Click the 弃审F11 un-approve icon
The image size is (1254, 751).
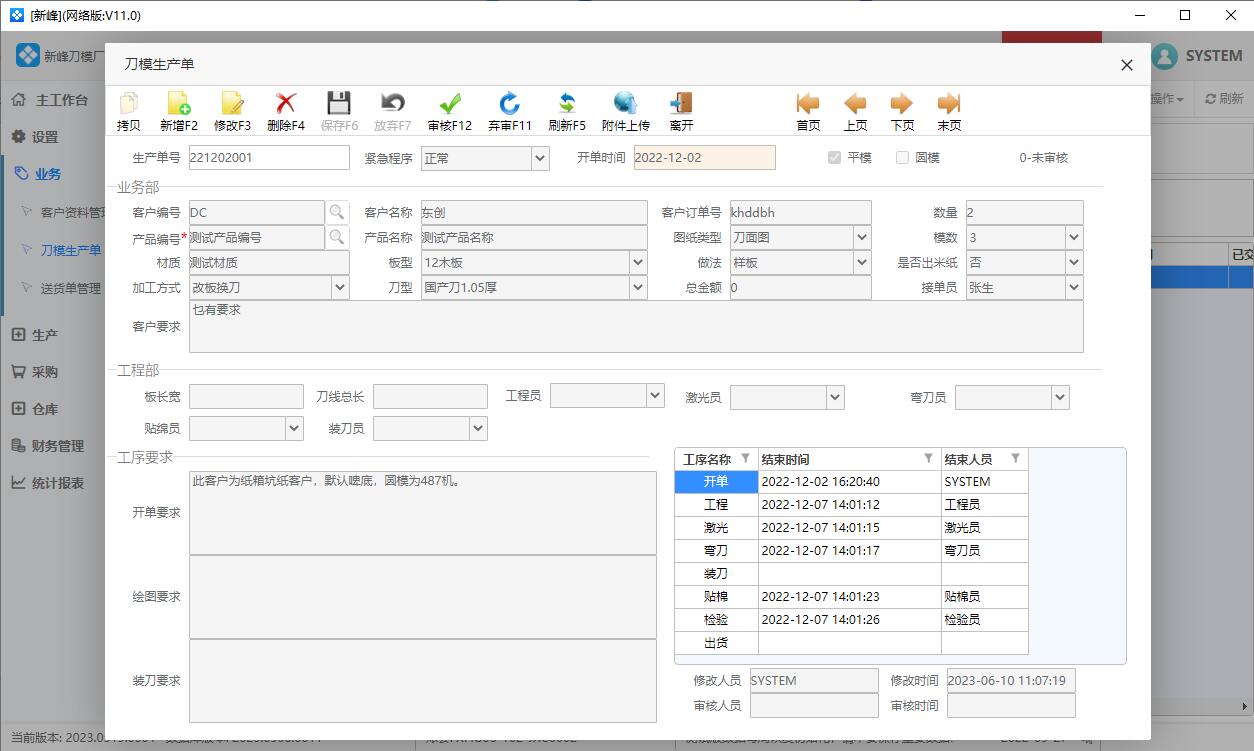point(510,103)
